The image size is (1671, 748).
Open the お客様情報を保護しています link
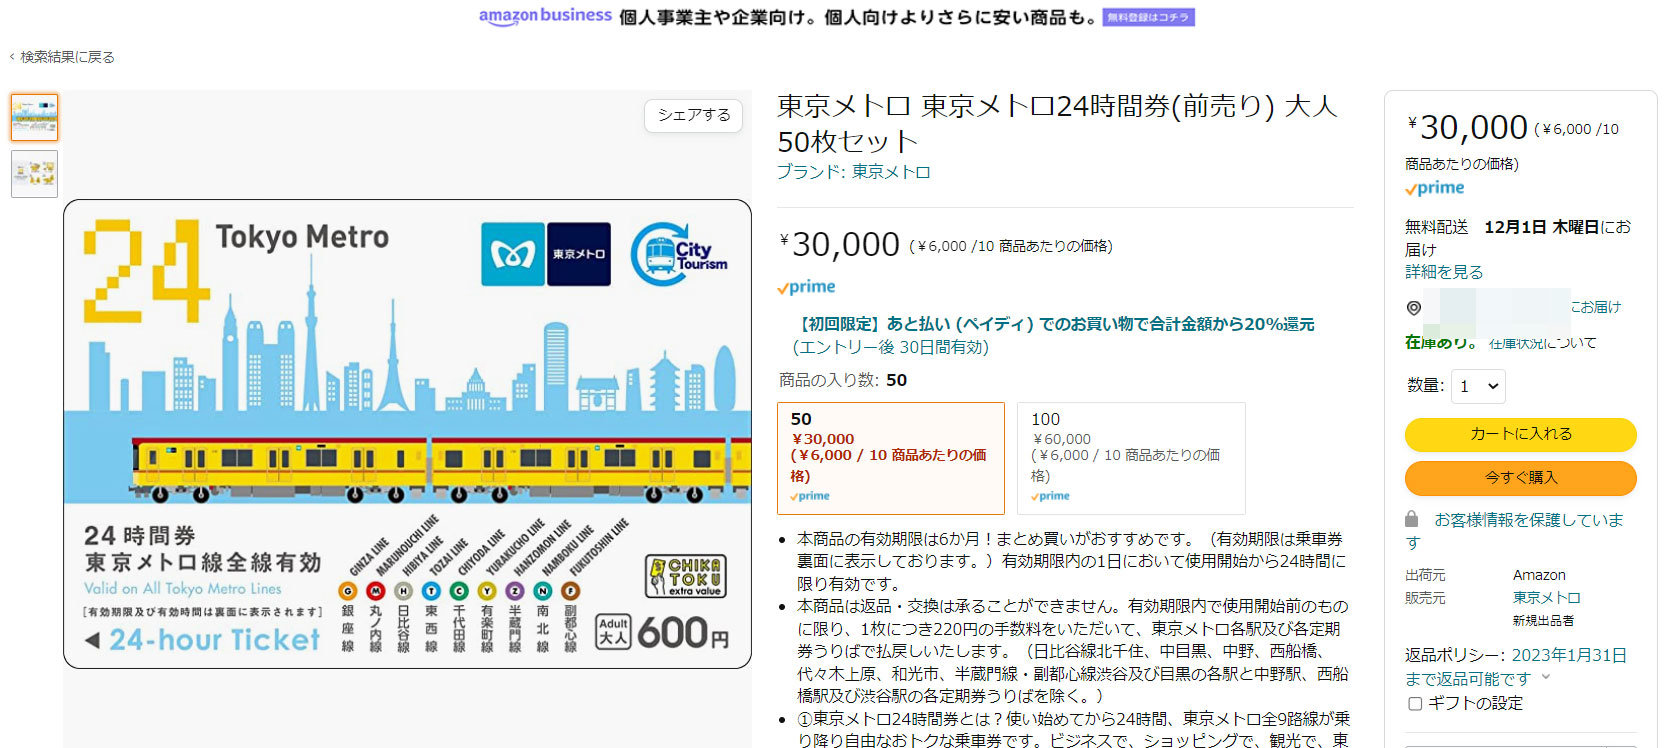1514,531
